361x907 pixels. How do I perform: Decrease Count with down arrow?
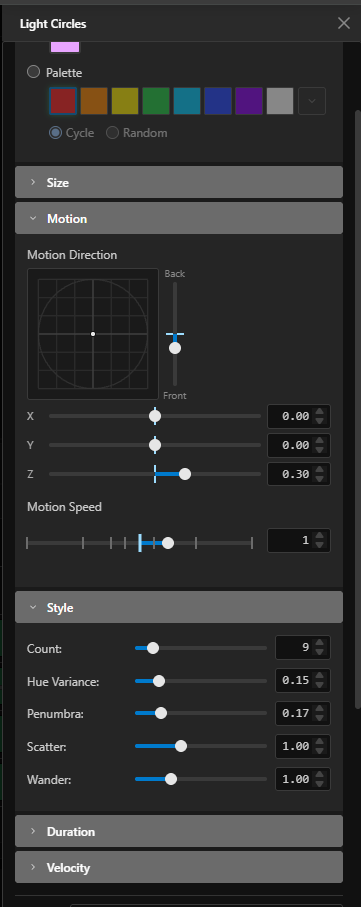(x=319, y=652)
